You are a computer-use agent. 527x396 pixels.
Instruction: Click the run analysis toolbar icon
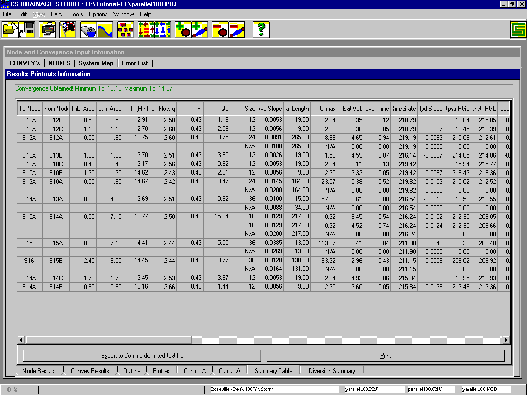point(88,30)
